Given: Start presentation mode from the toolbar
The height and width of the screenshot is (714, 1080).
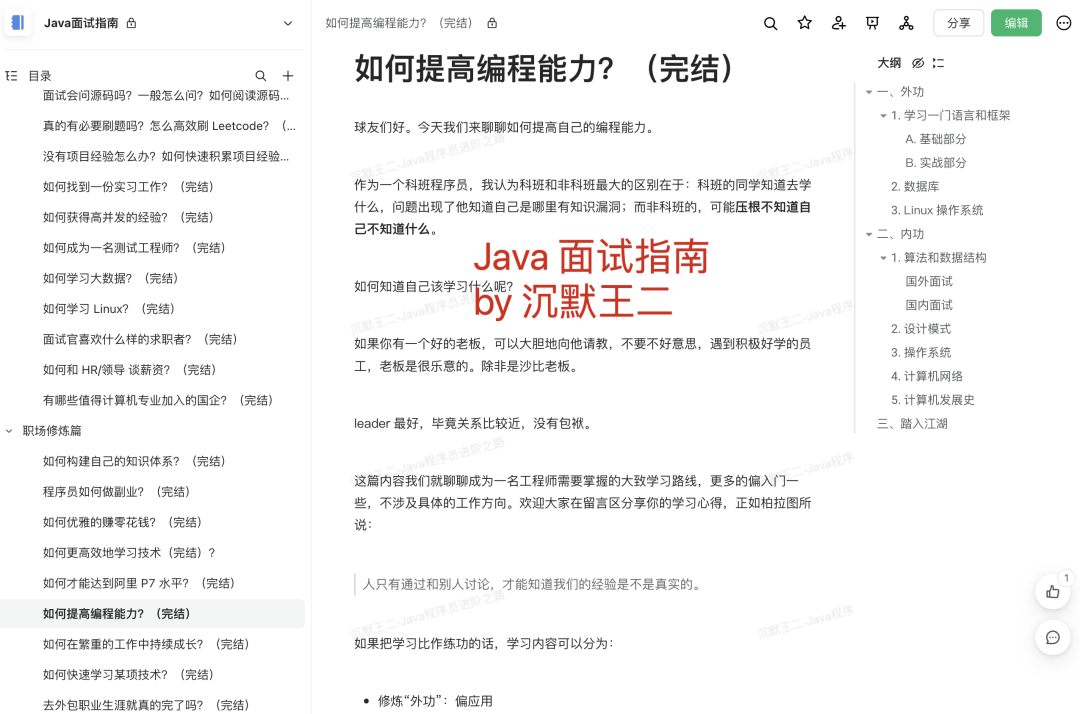Looking at the screenshot, I should click(x=872, y=23).
